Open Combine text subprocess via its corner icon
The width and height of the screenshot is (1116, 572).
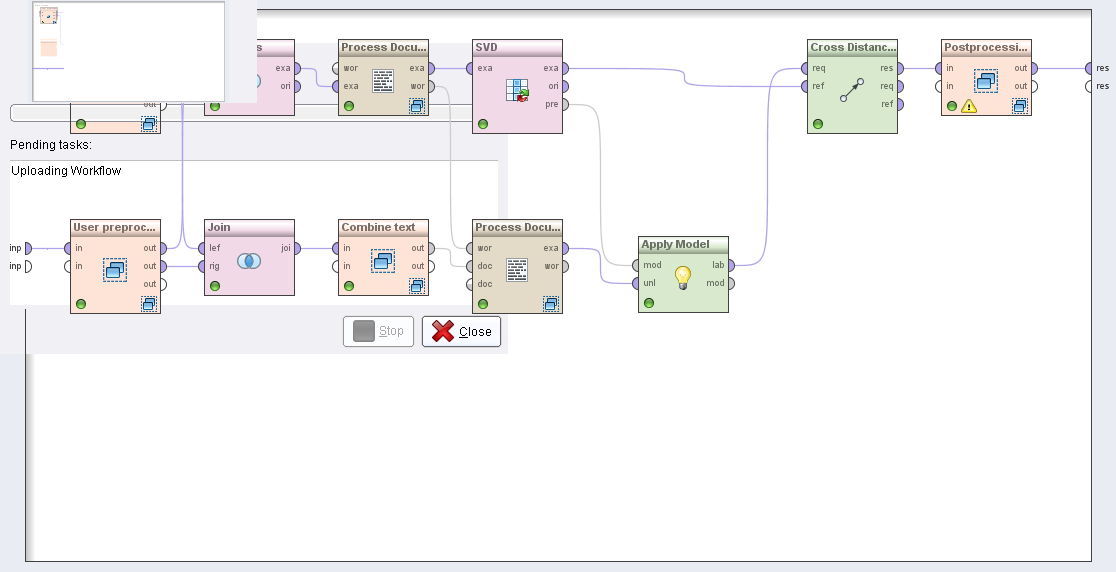417,286
